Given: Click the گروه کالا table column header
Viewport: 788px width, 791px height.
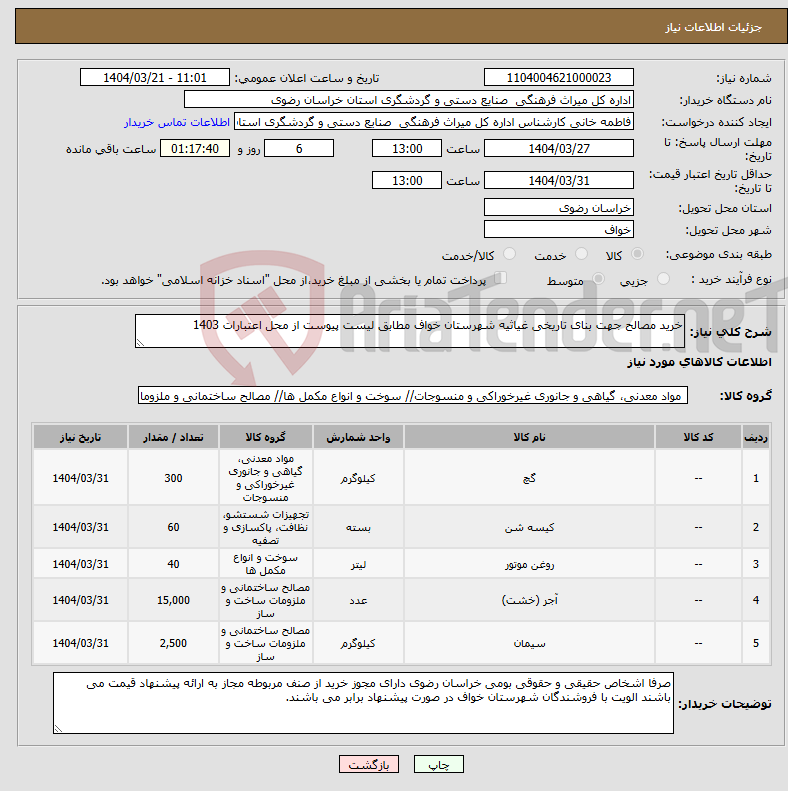Looking at the screenshot, I should 265,437.
